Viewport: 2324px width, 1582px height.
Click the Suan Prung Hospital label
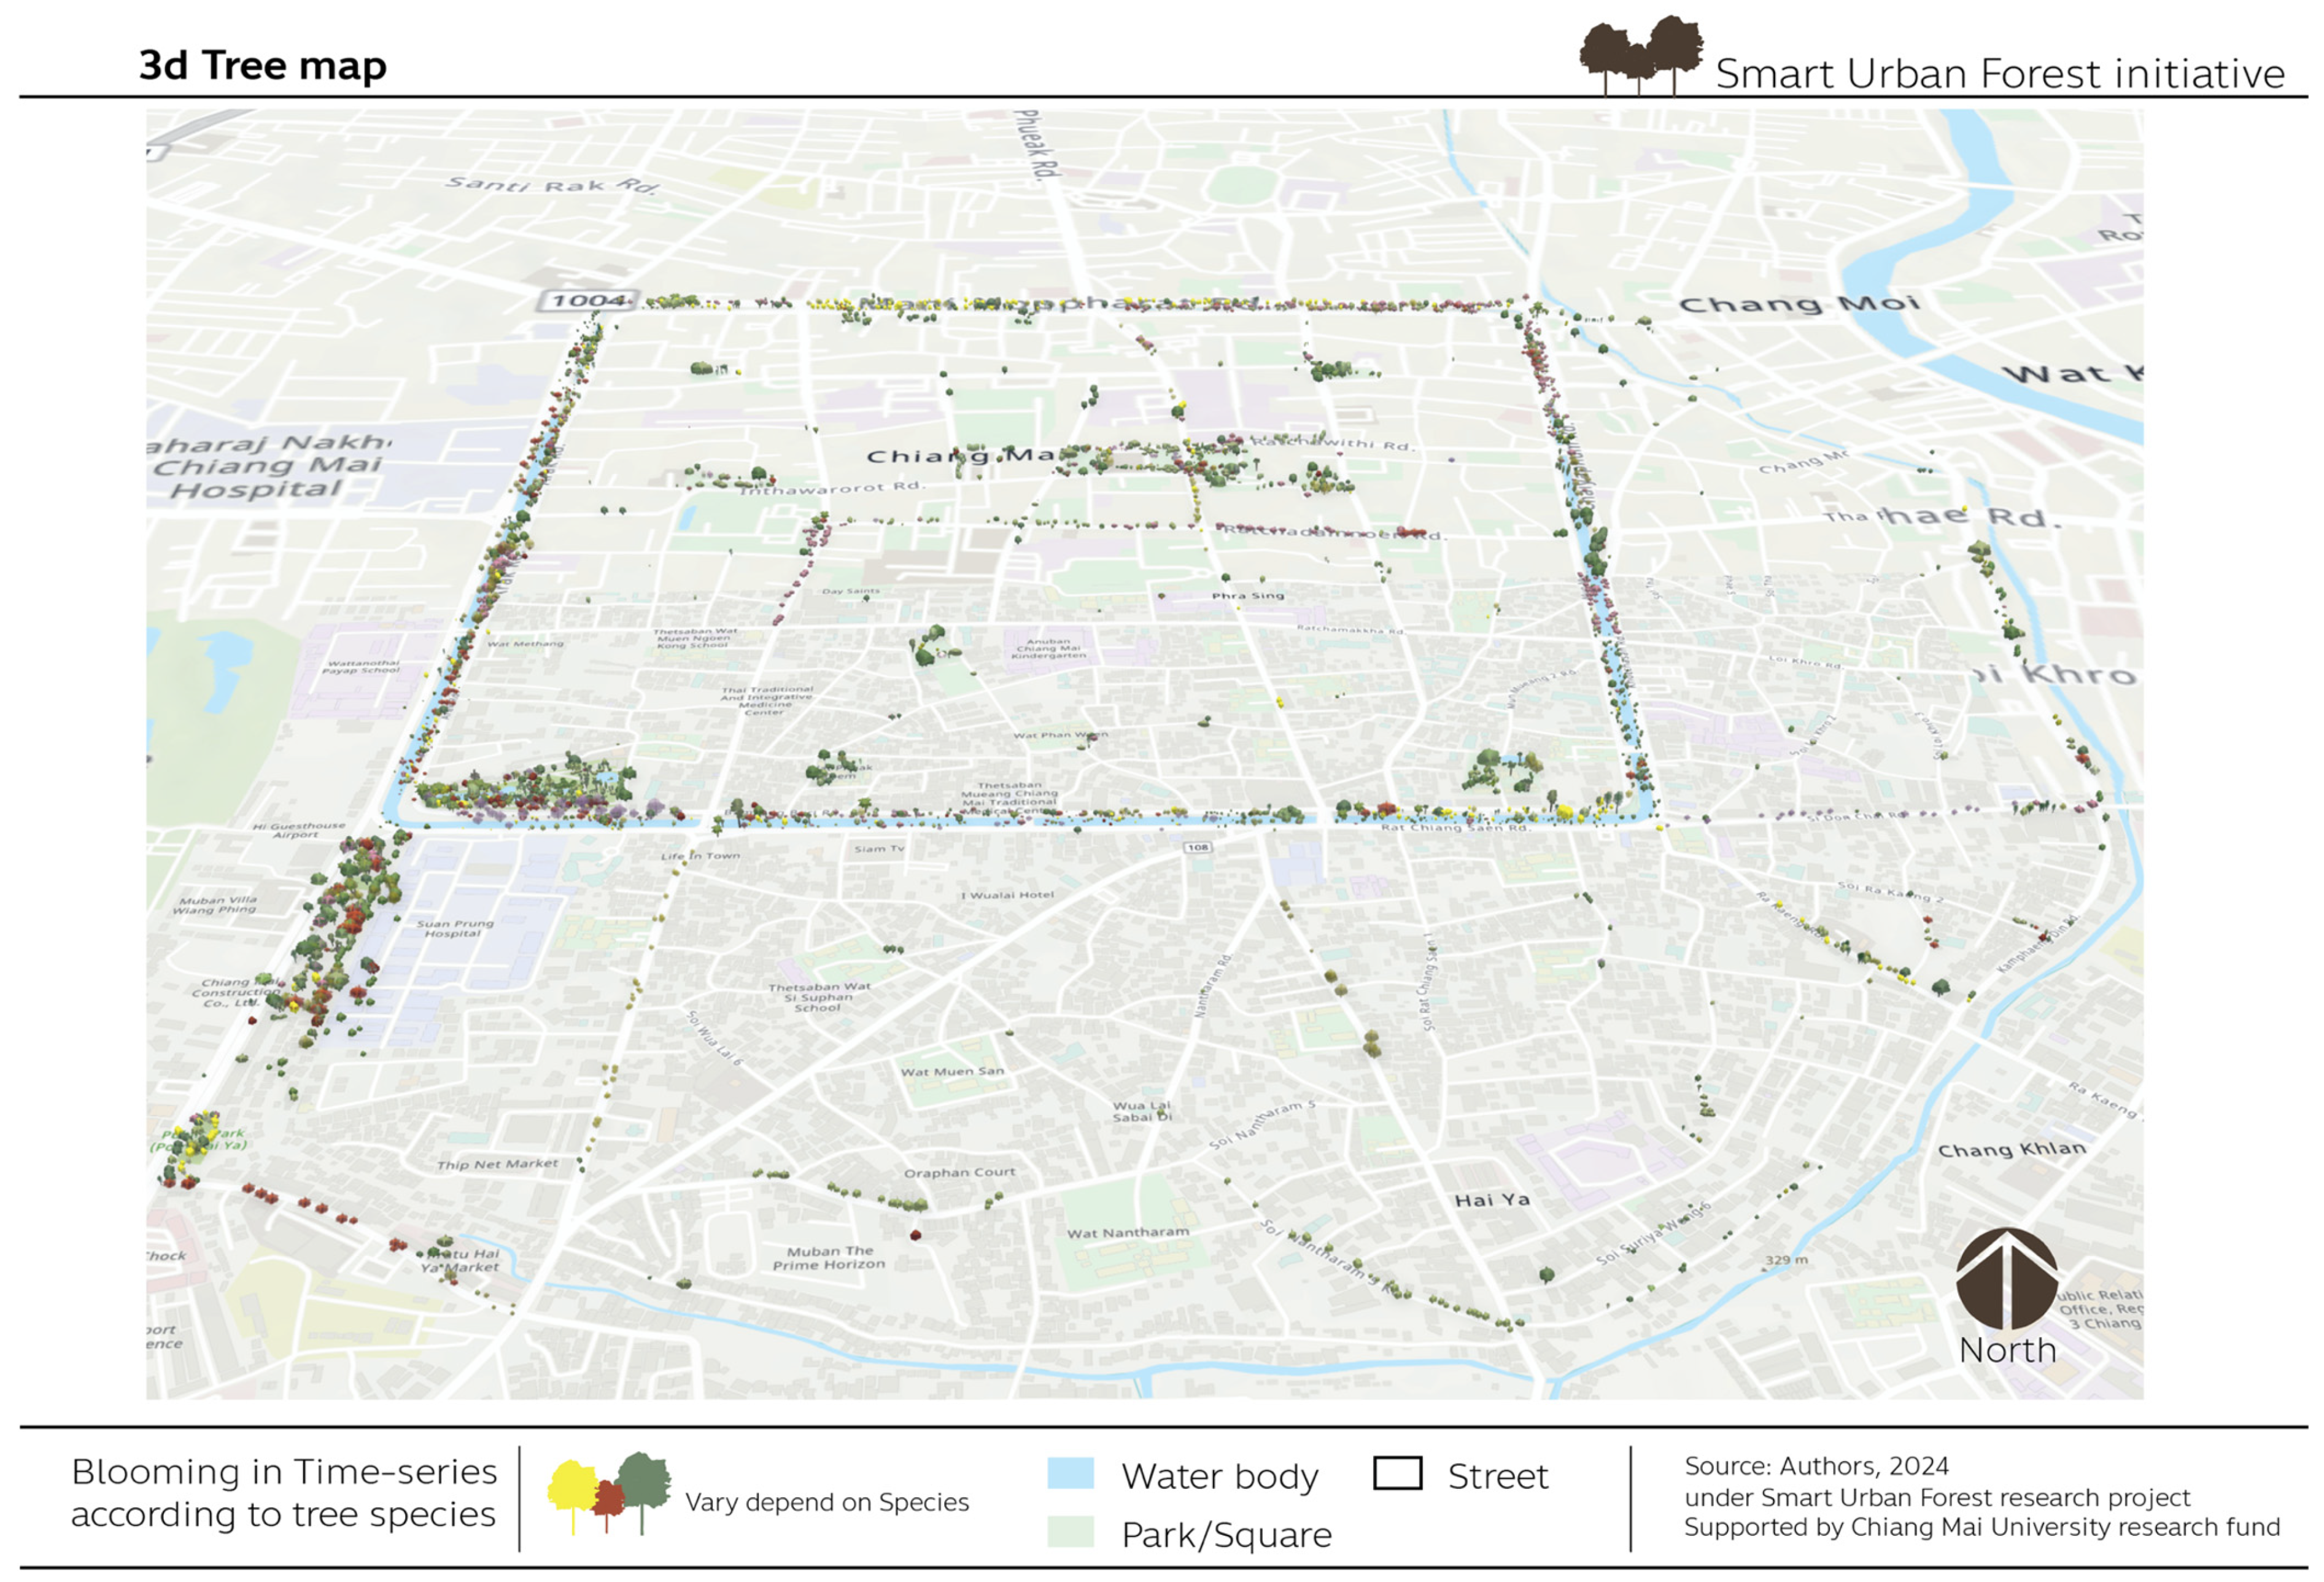point(454,928)
